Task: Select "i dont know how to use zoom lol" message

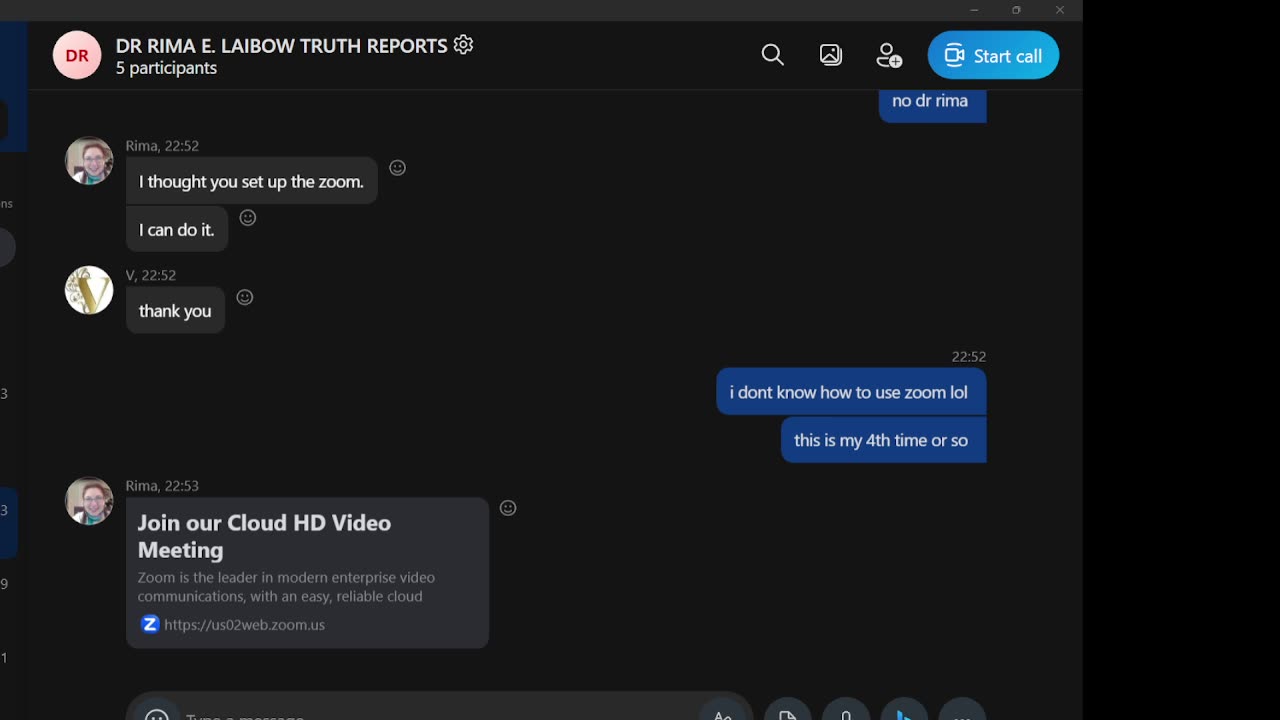Action: (851, 392)
